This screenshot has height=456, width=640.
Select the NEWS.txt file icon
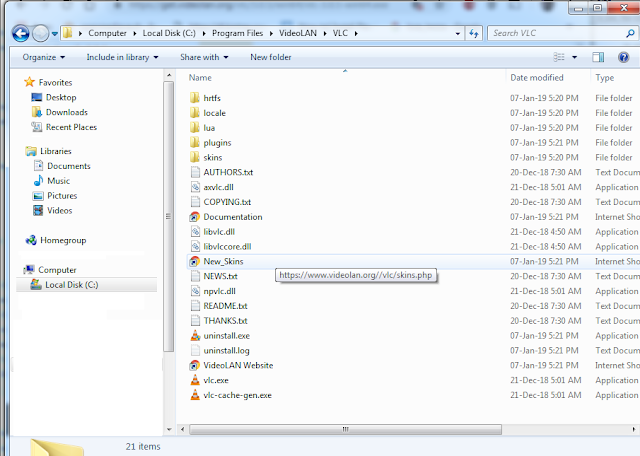(x=195, y=276)
